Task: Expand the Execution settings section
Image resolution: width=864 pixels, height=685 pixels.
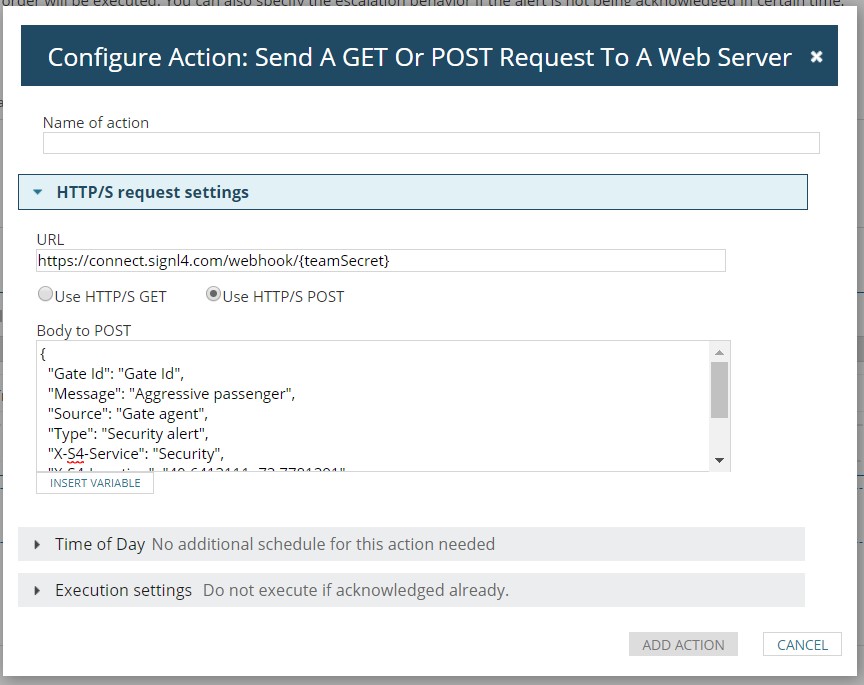Action: [x=37, y=590]
